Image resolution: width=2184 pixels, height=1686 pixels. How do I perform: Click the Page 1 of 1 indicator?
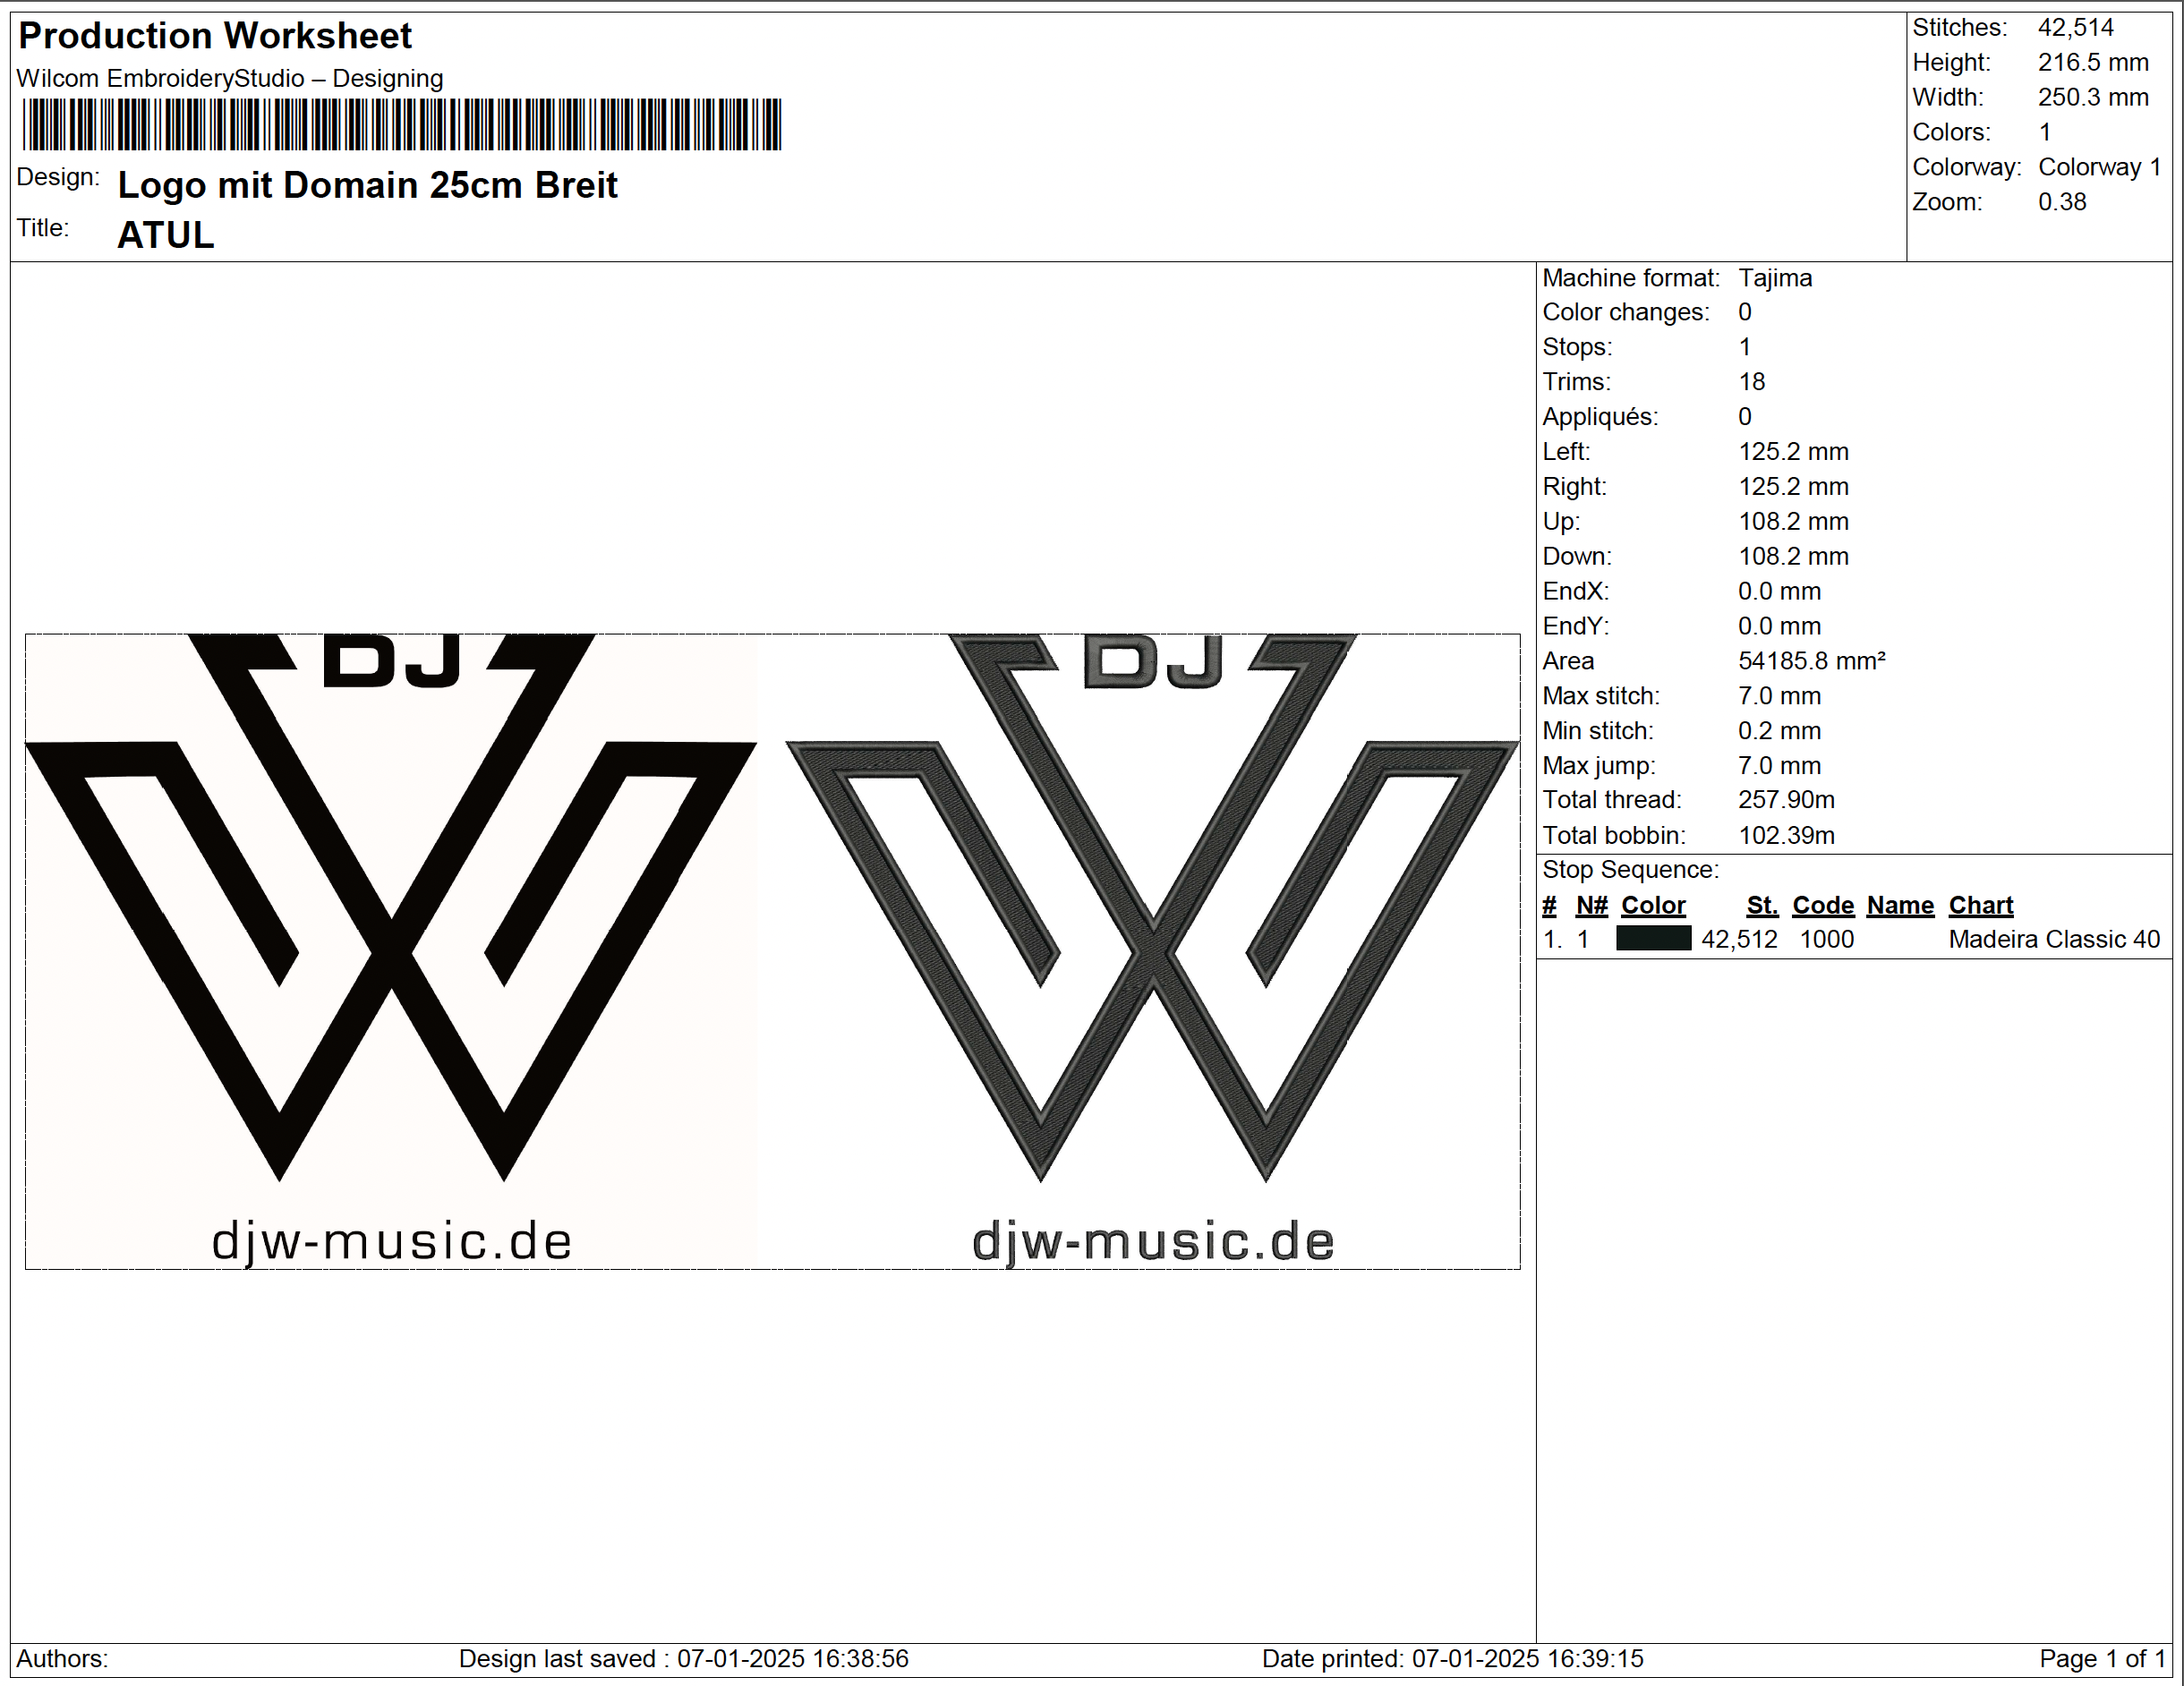pos(2101,1659)
